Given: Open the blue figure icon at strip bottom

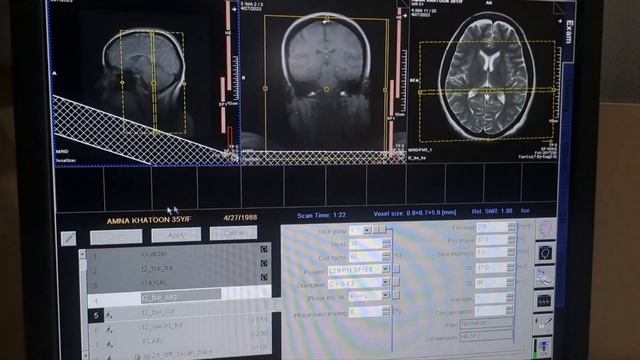Looking at the screenshot, I should click(x=544, y=347).
